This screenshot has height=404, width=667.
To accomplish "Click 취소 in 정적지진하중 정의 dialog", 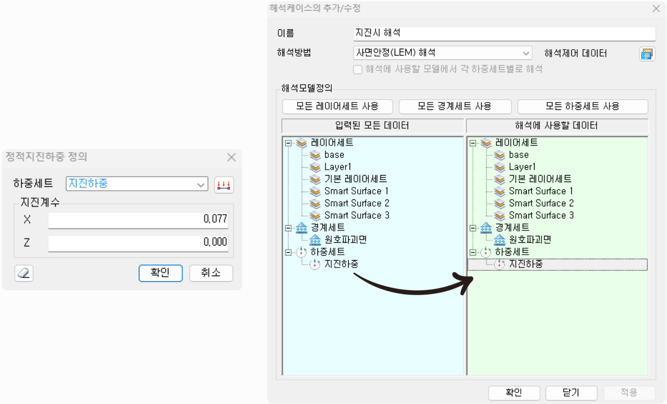I will pyautogui.click(x=211, y=273).
